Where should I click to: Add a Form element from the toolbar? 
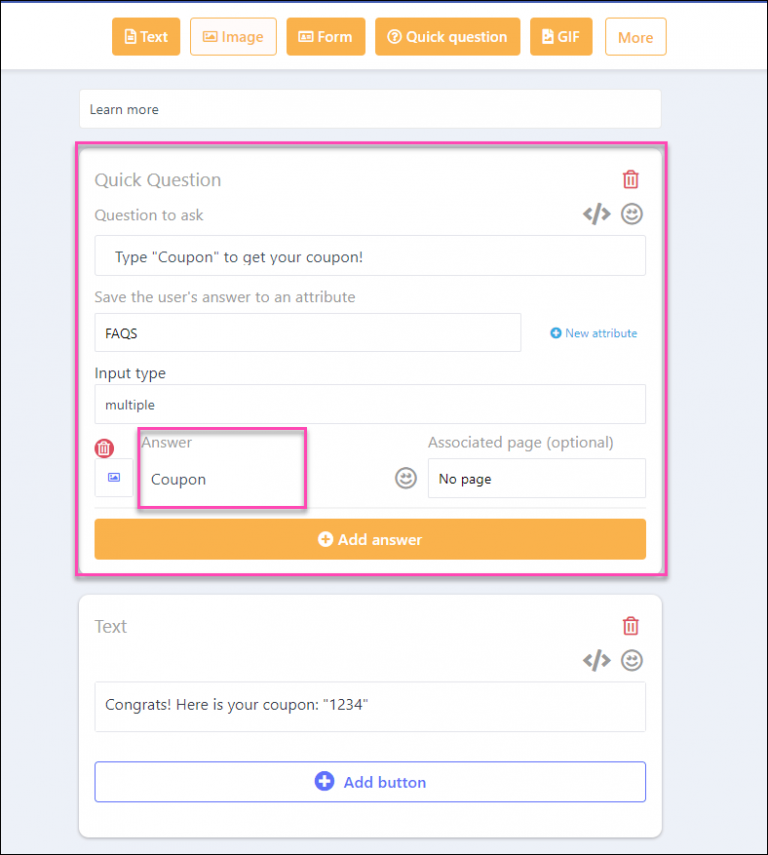click(x=325, y=36)
